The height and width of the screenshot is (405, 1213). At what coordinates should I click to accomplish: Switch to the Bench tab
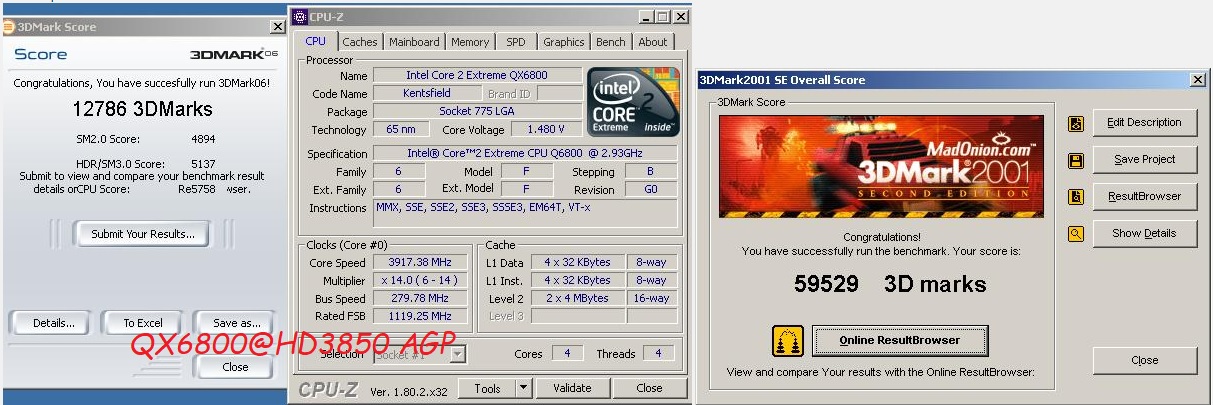tap(611, 42)
